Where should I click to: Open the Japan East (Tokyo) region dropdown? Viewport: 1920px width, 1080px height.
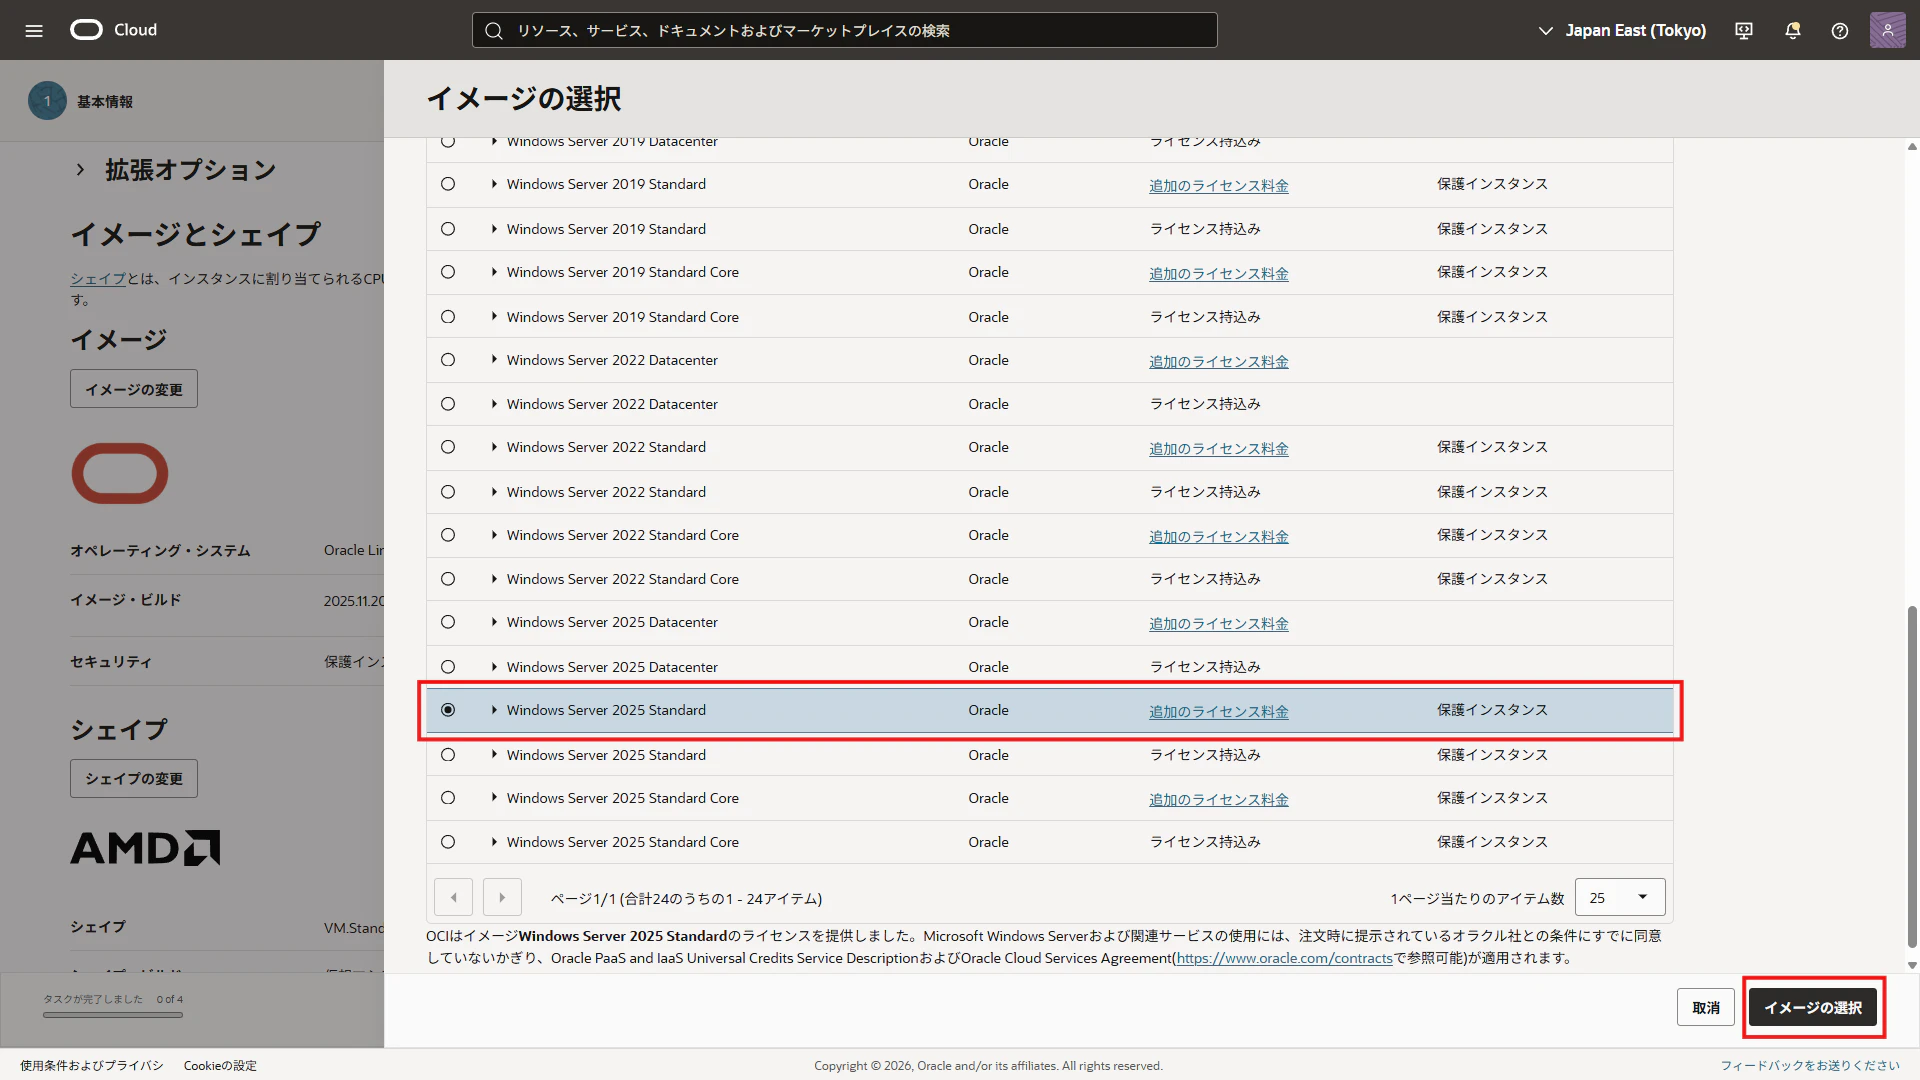pos(1623,31)
